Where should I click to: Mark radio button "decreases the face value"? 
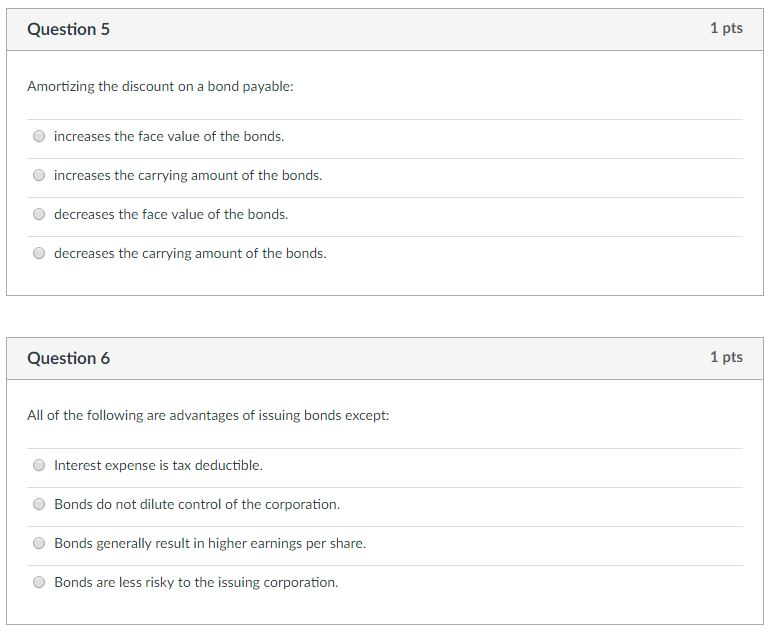[39, 214]
